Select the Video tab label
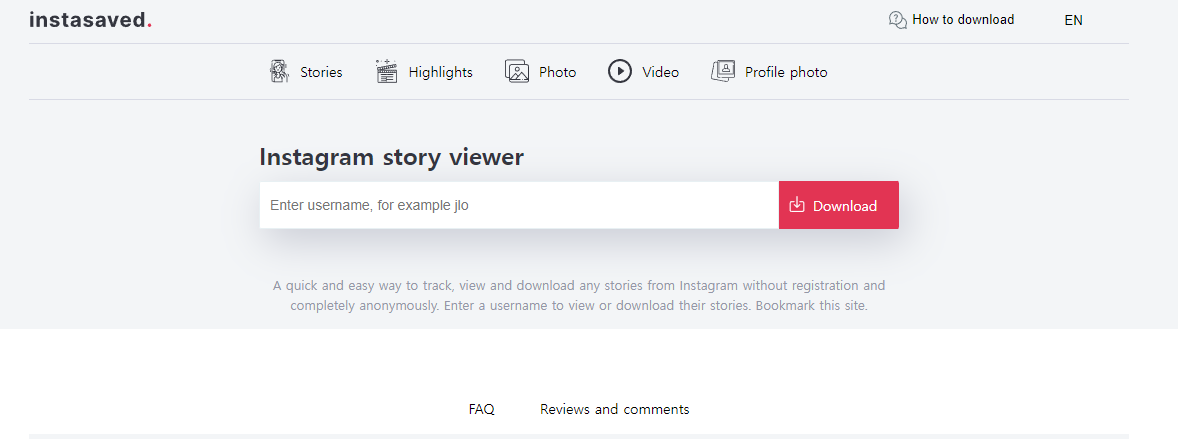Viewport: 1178px width, 439px height. coord(660,72)
